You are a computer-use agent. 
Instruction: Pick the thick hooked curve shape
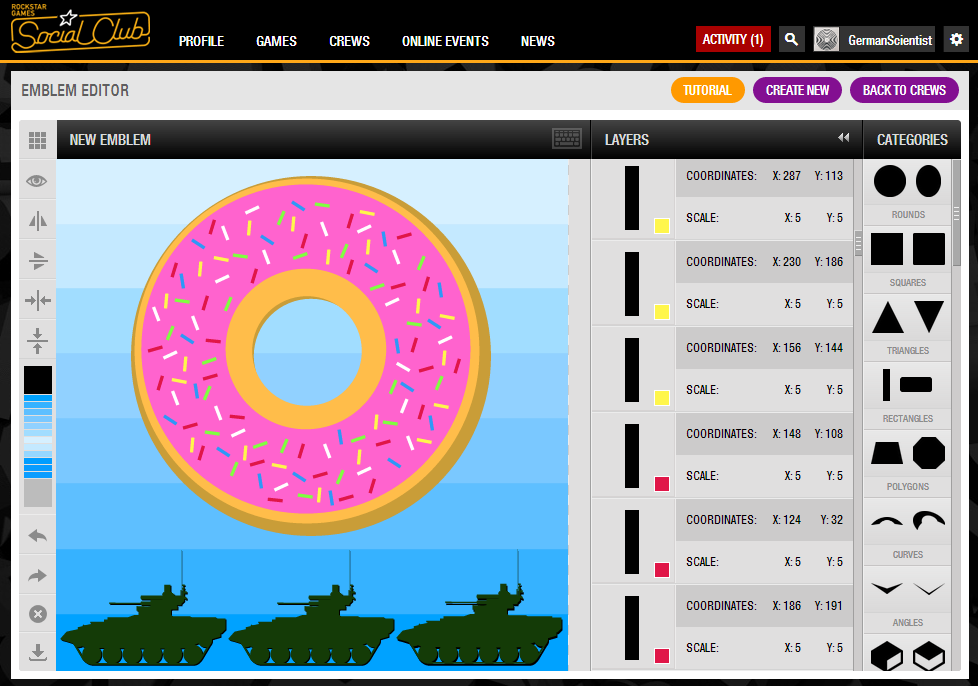click(x=929, y=520)
